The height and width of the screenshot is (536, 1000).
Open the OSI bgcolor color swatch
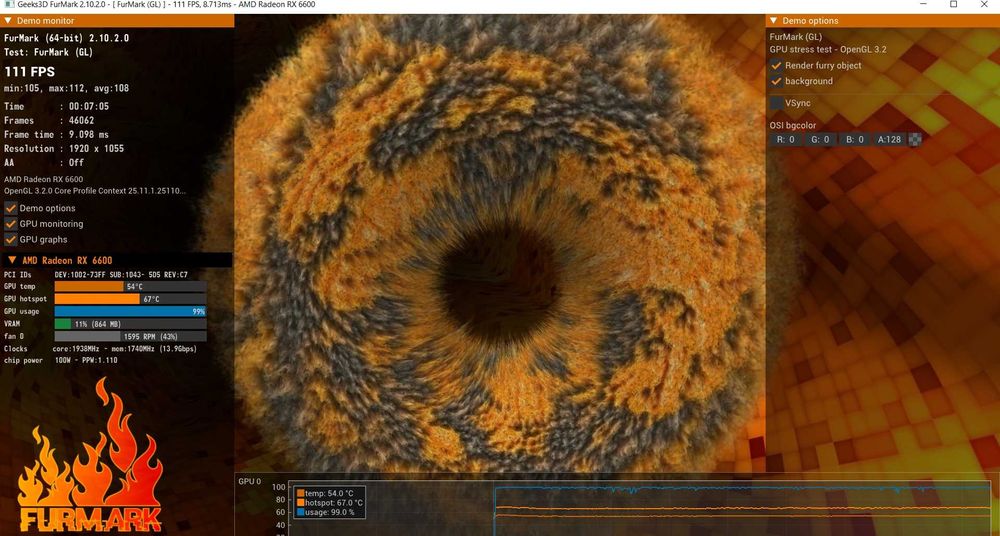(x=915, y=139)
